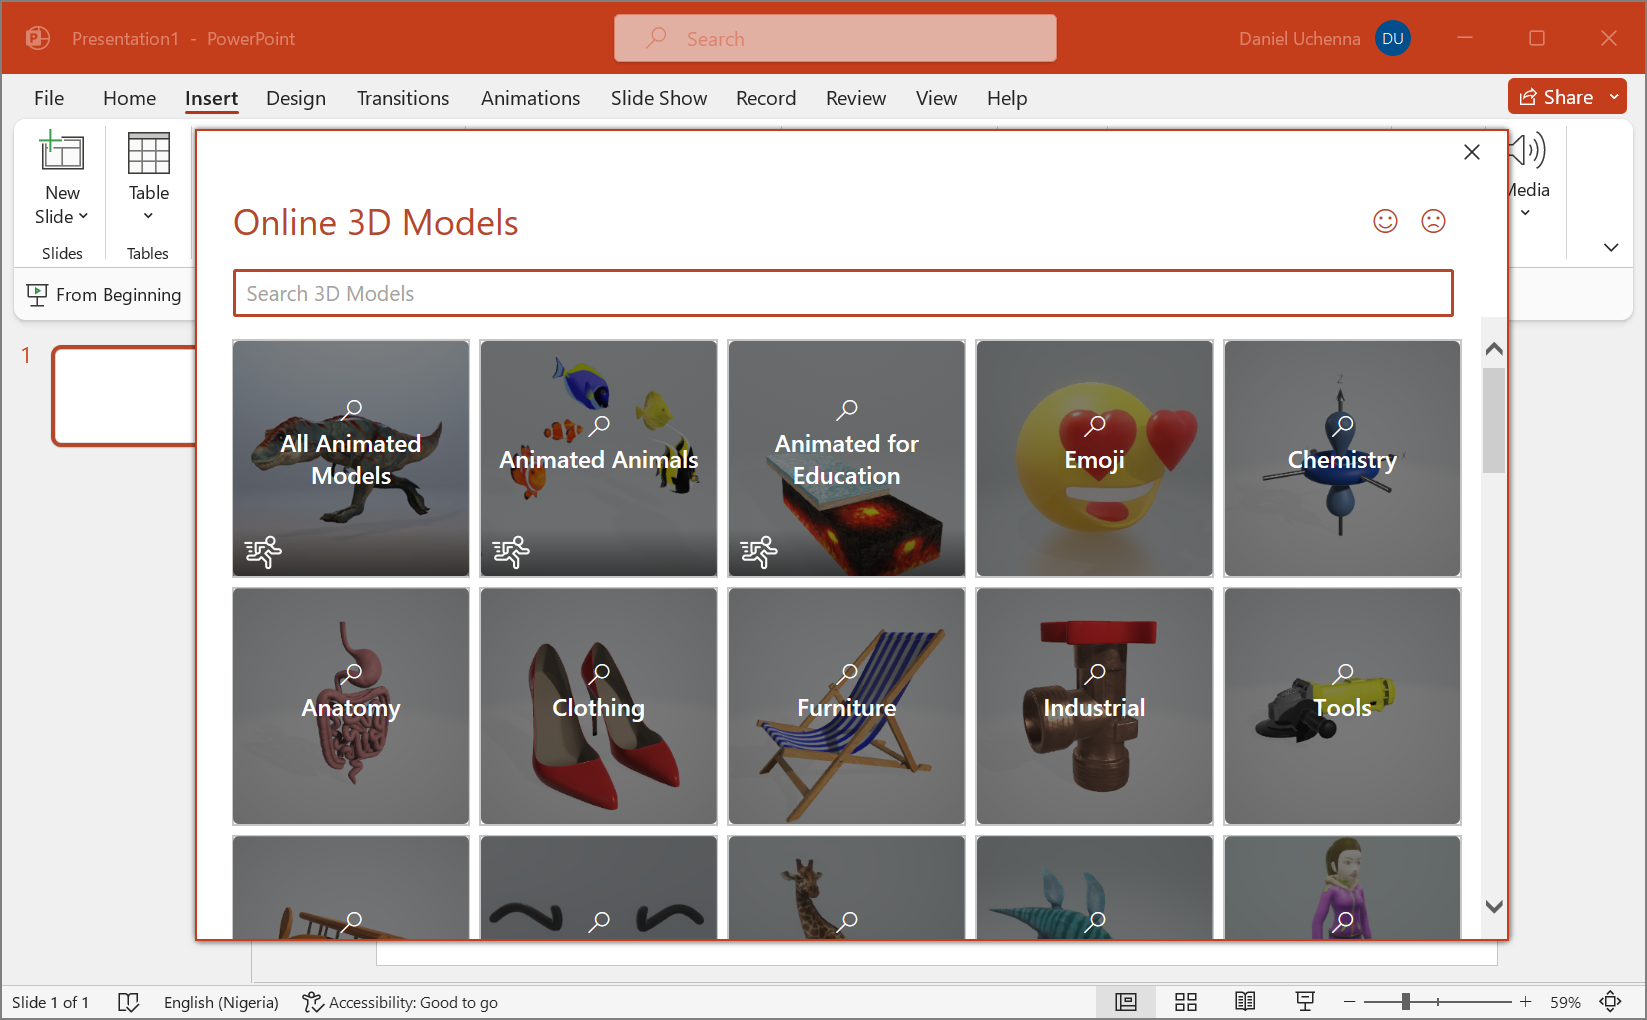Open the Chemistry 3D models category
Screen dimensions: 1647x1020
(1342, 459)
